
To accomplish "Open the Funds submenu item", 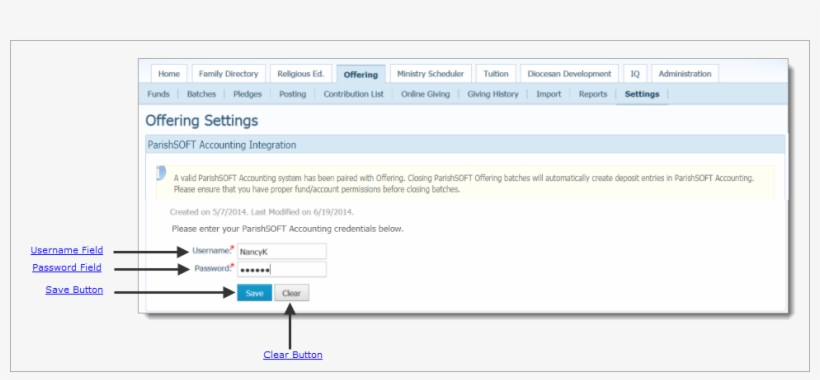I will [158, 94].
